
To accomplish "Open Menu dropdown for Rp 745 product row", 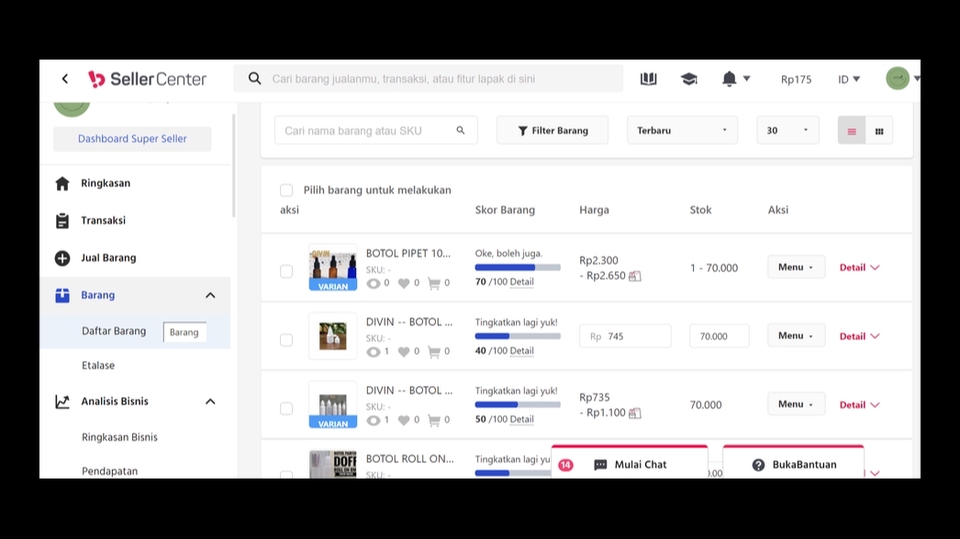I will [796, 336].
